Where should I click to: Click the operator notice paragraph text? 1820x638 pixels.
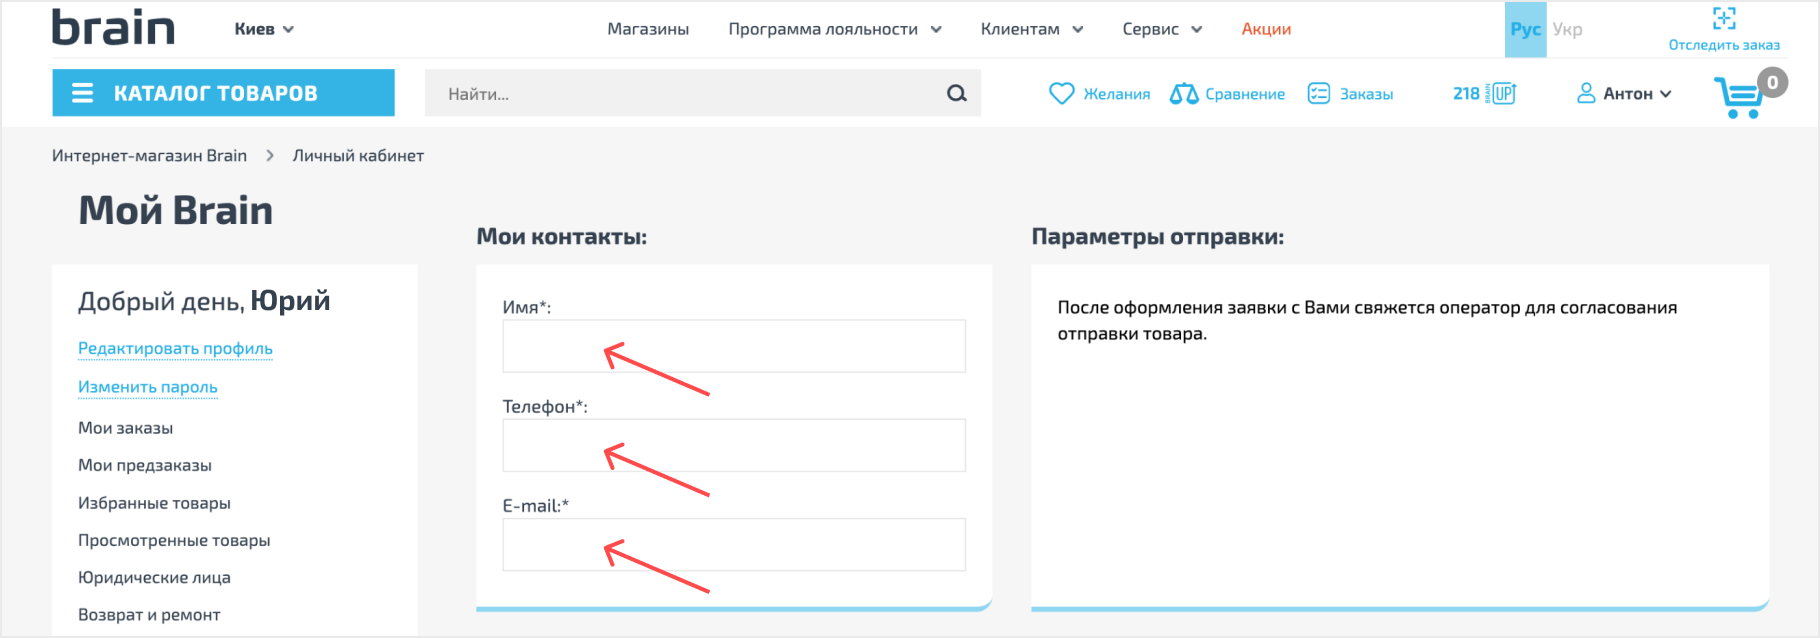tap(1367, 320)
